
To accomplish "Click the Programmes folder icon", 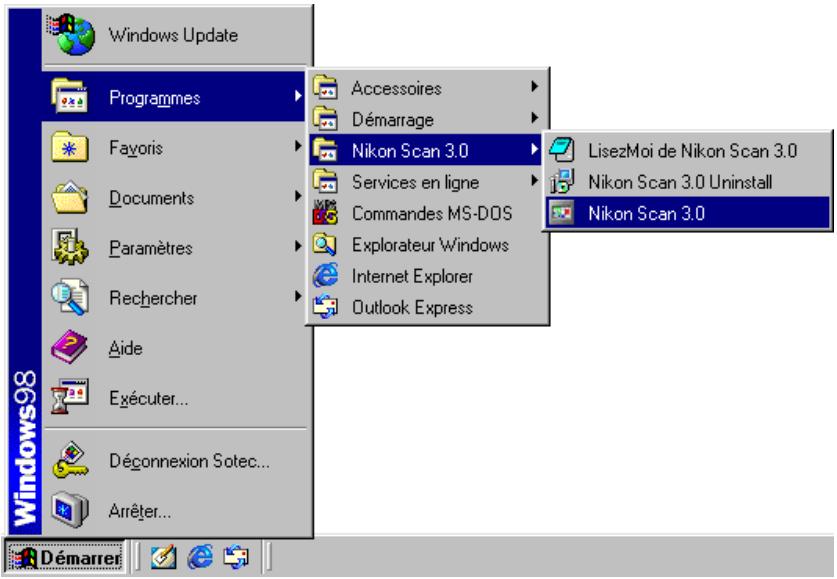I will tap(70, 96).
